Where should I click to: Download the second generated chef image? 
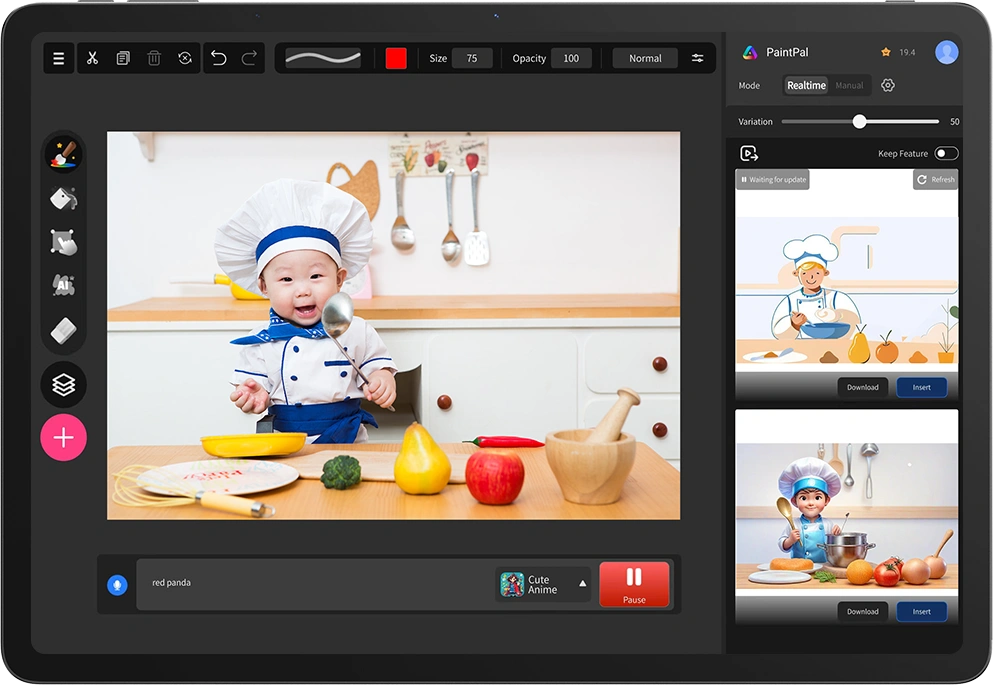(862, 611)
